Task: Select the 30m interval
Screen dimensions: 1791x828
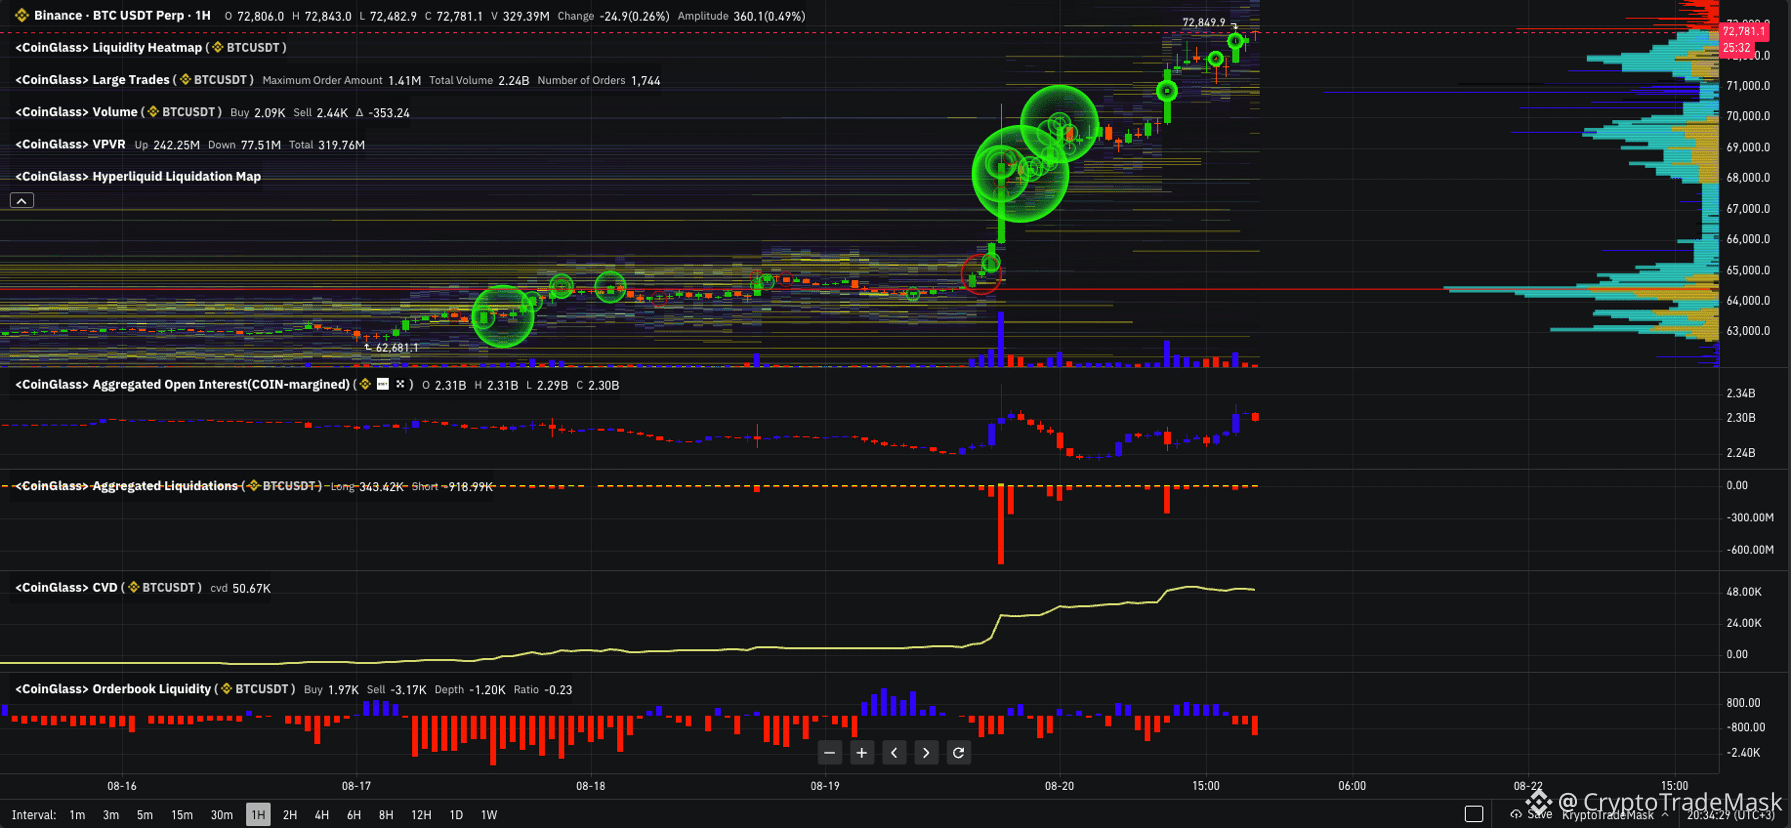Action: (x=222, y=815)
